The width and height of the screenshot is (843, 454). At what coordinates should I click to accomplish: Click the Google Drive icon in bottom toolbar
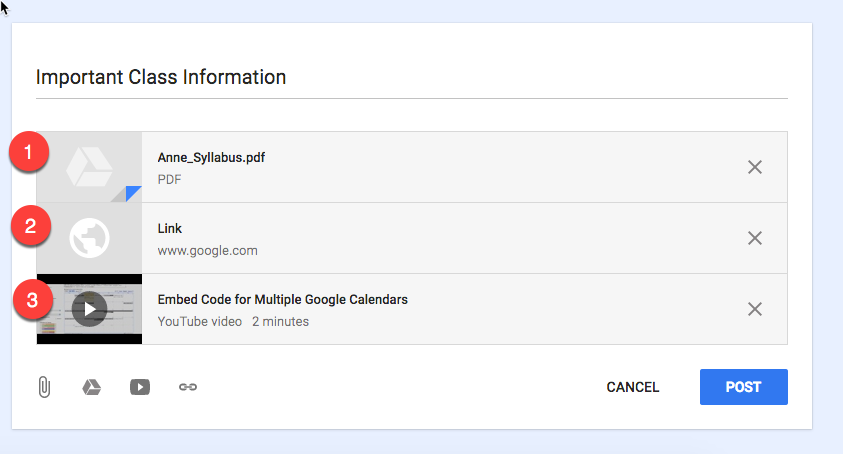point(91,387)
